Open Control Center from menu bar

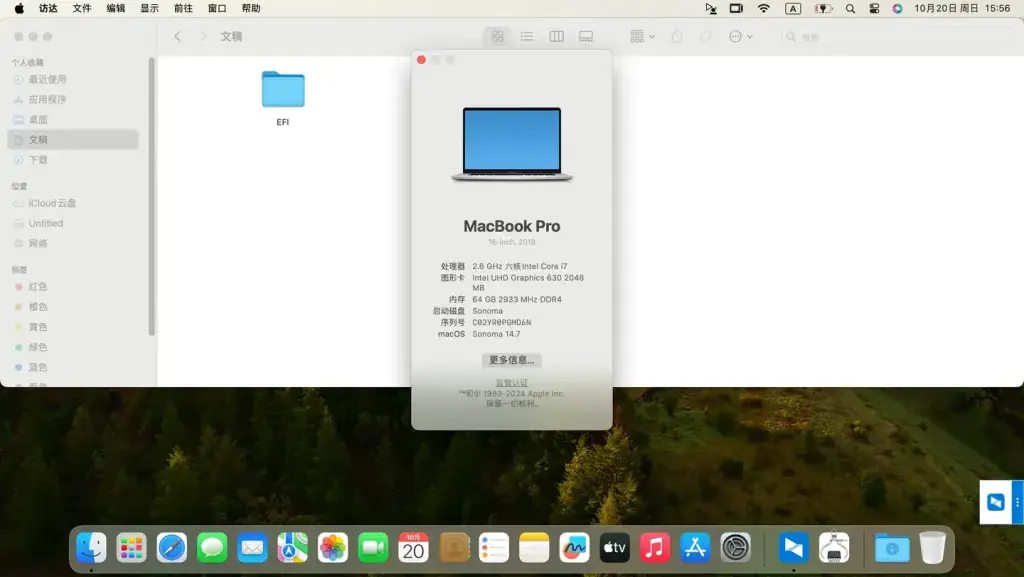pyautogui.click(x=874, y=8)
